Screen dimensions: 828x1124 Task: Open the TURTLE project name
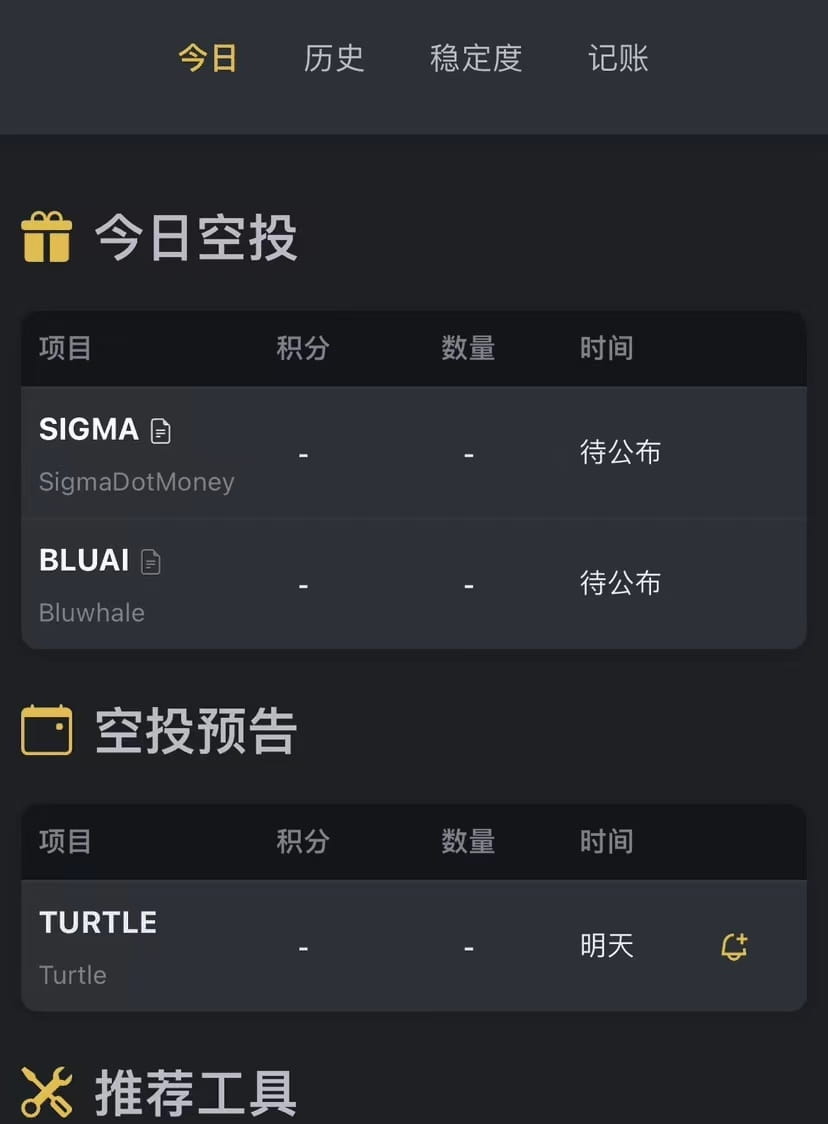click(98, 922)
